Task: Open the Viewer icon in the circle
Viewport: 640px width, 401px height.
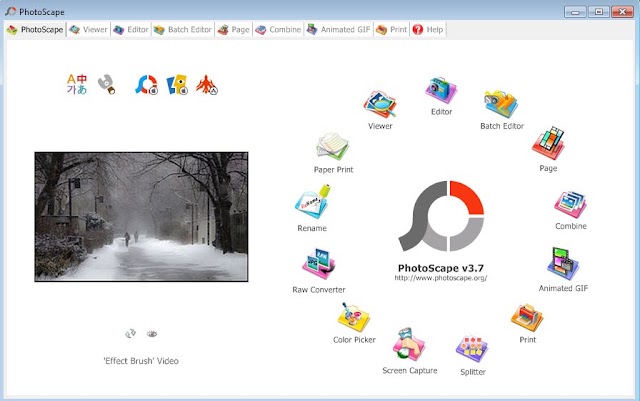Action: 380,105
